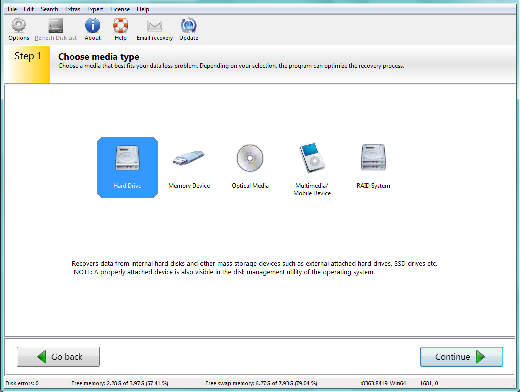Open the Expert menu

95,9
